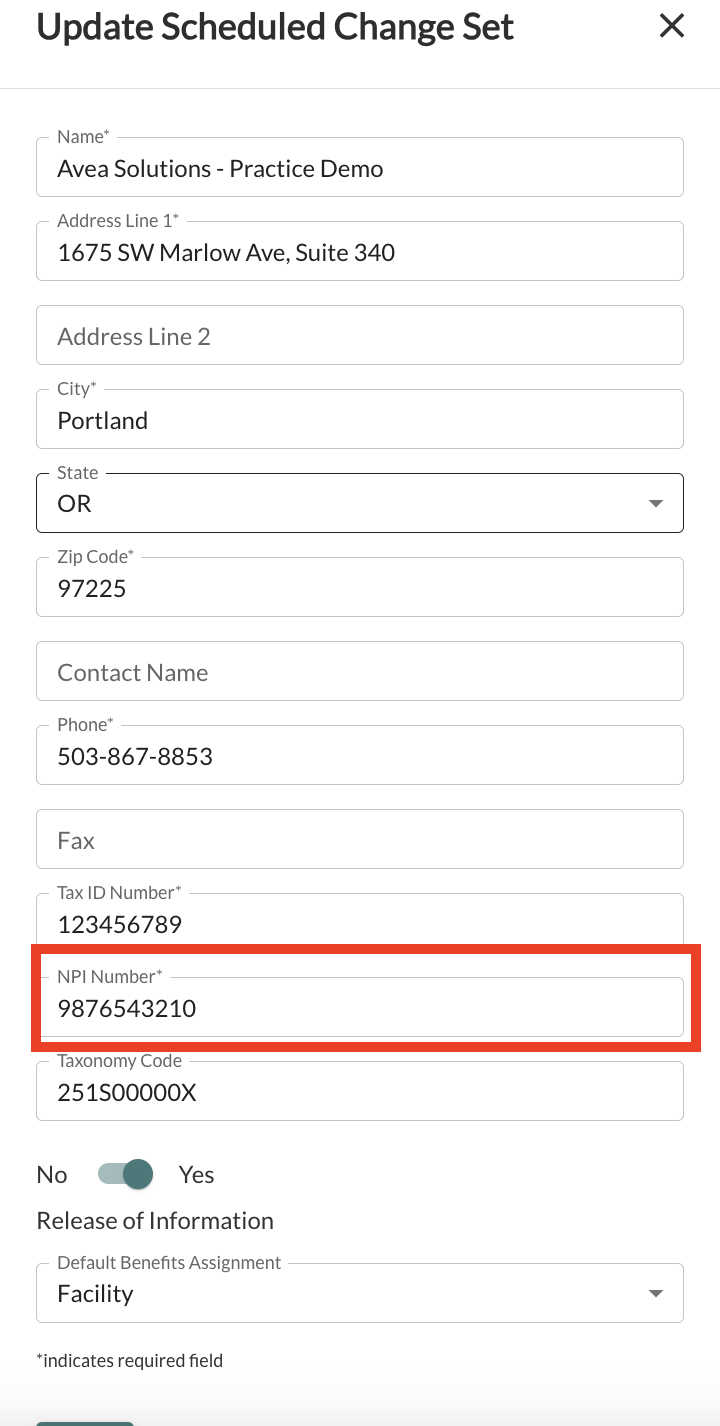Click the partially visible green button at bottom

point(85,1422)
